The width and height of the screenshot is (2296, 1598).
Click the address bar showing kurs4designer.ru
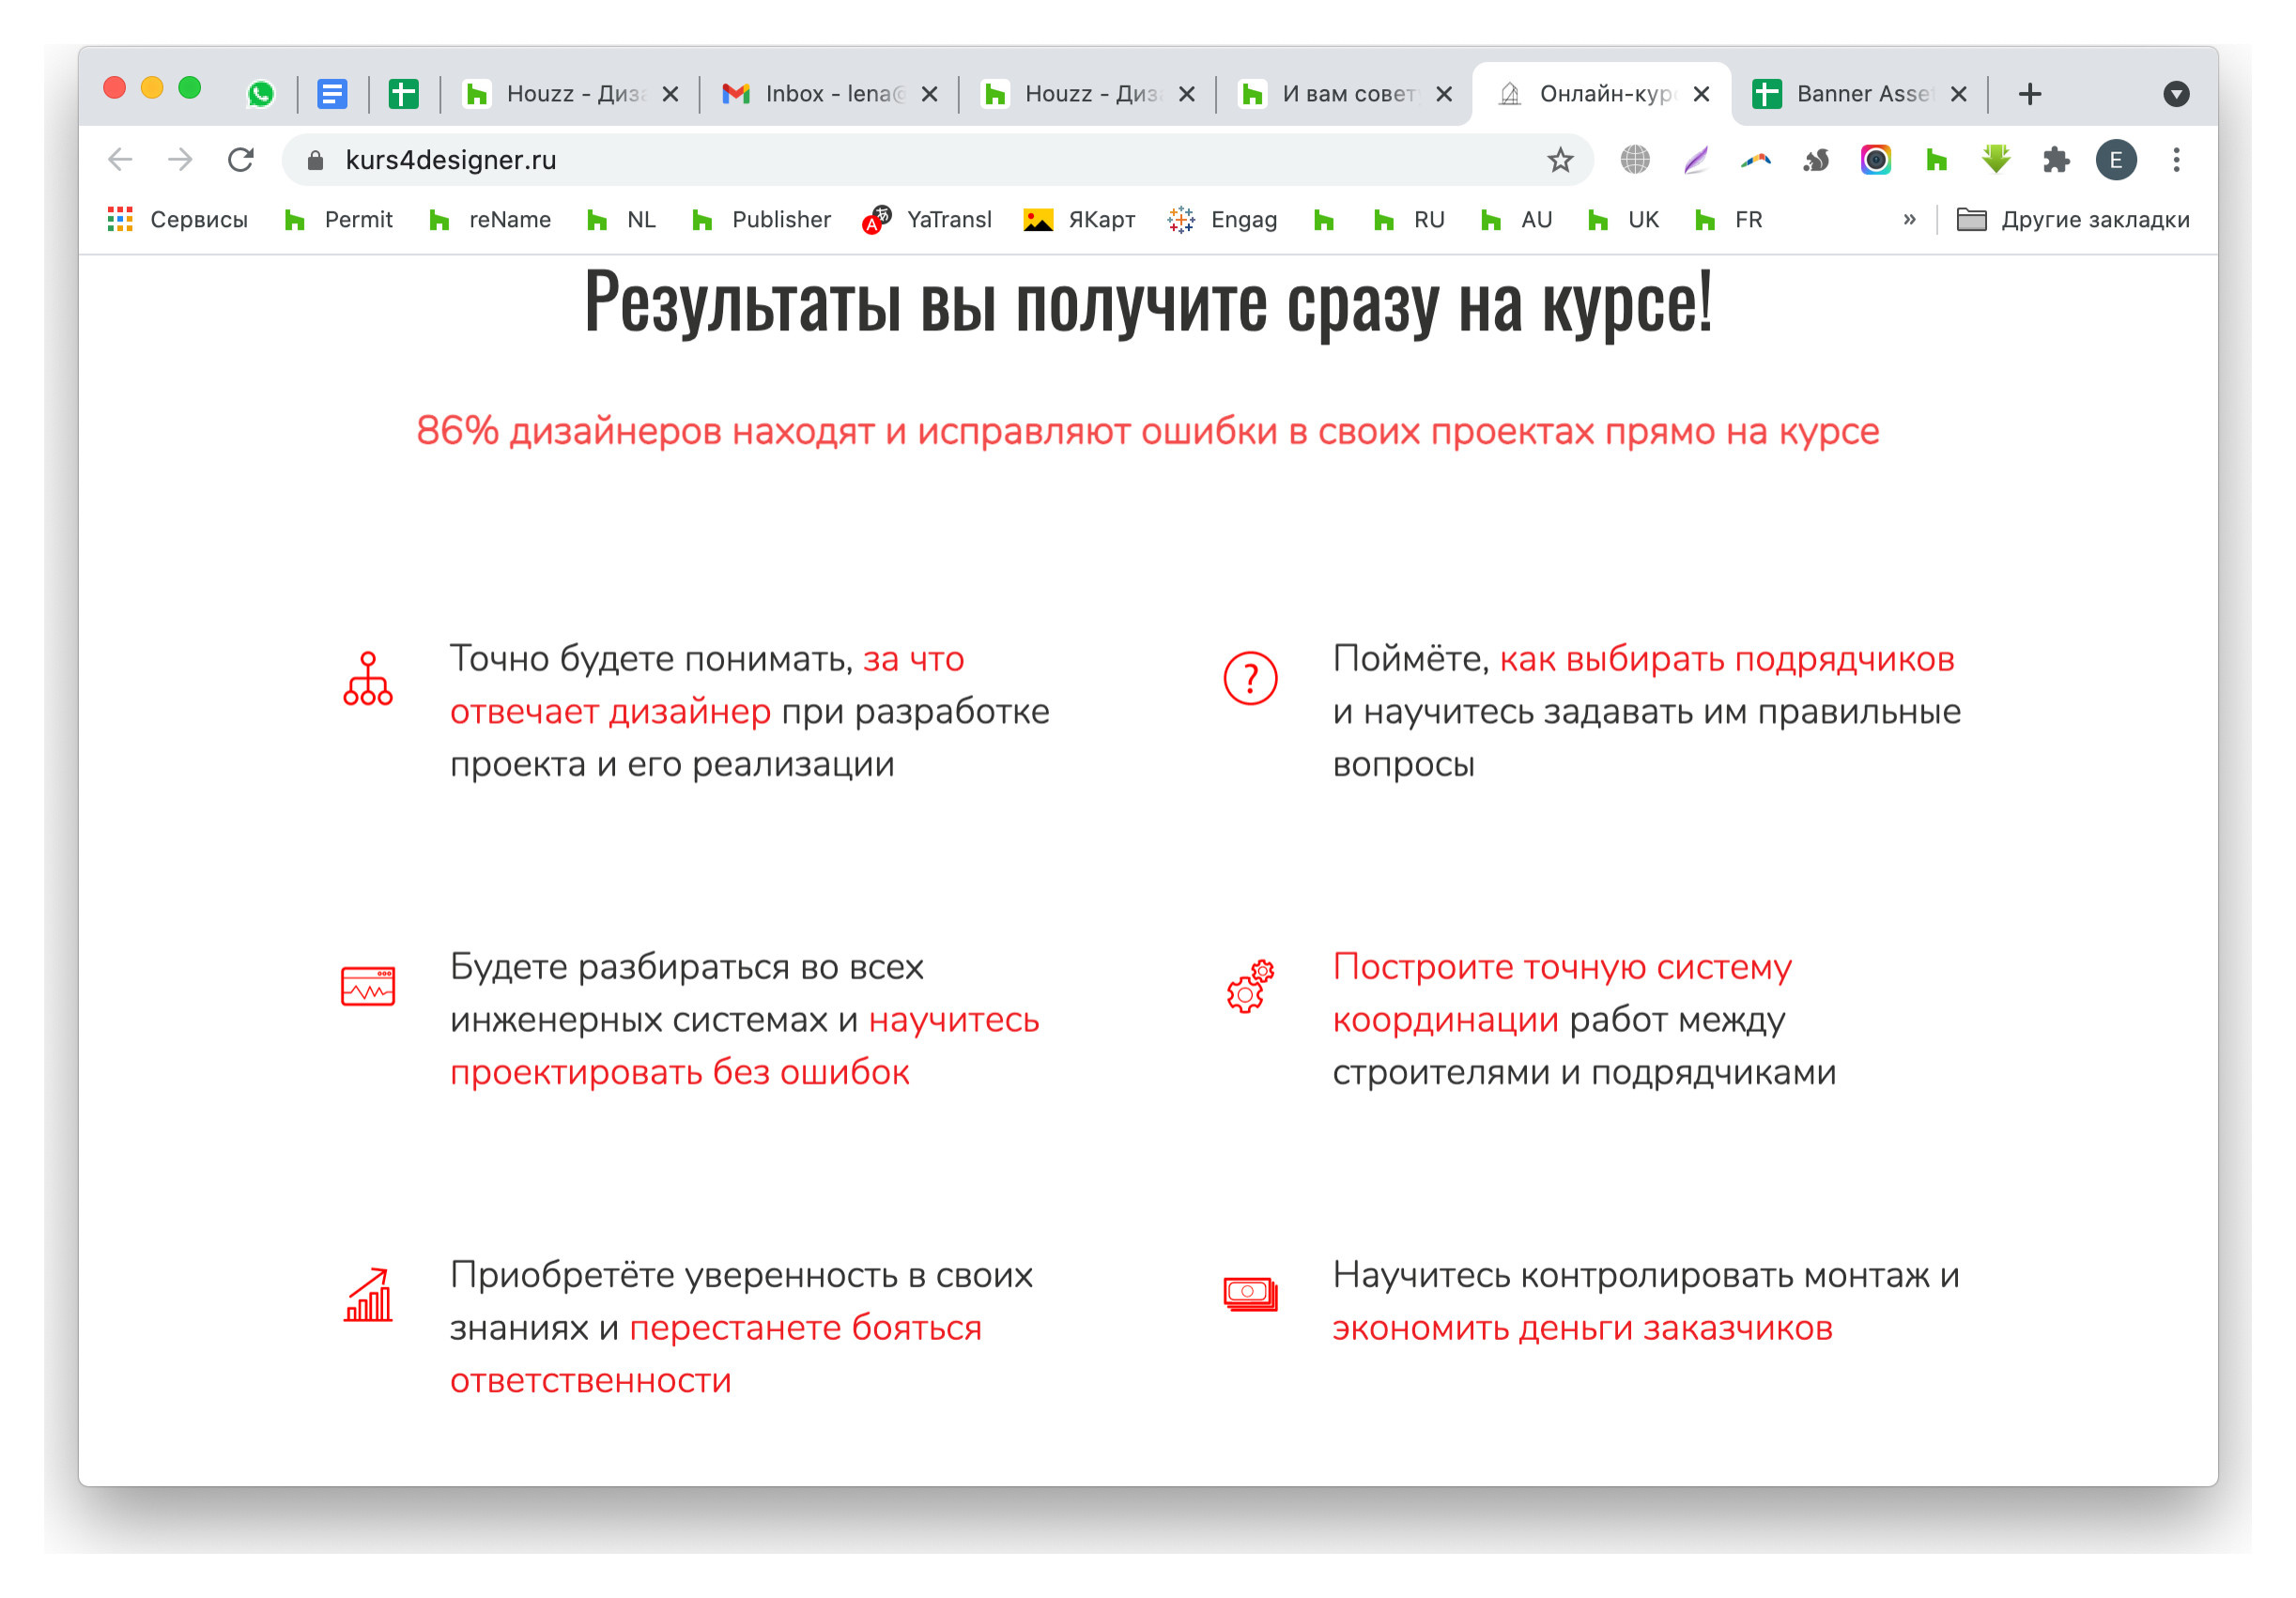[450, 159]
